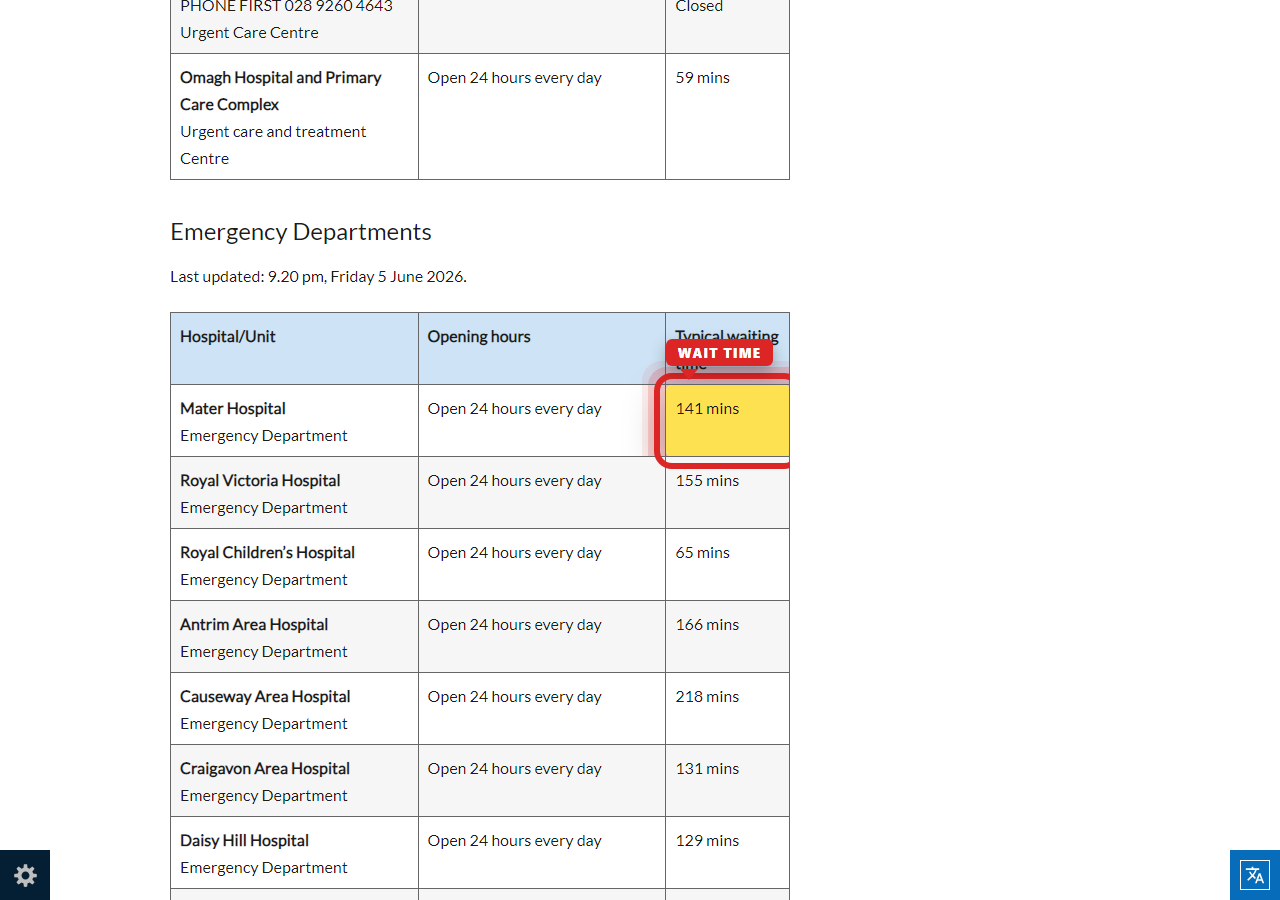Select the Emergency Departments heading
The height and width of the screenshot is (900, 1280).
(301, 232)
